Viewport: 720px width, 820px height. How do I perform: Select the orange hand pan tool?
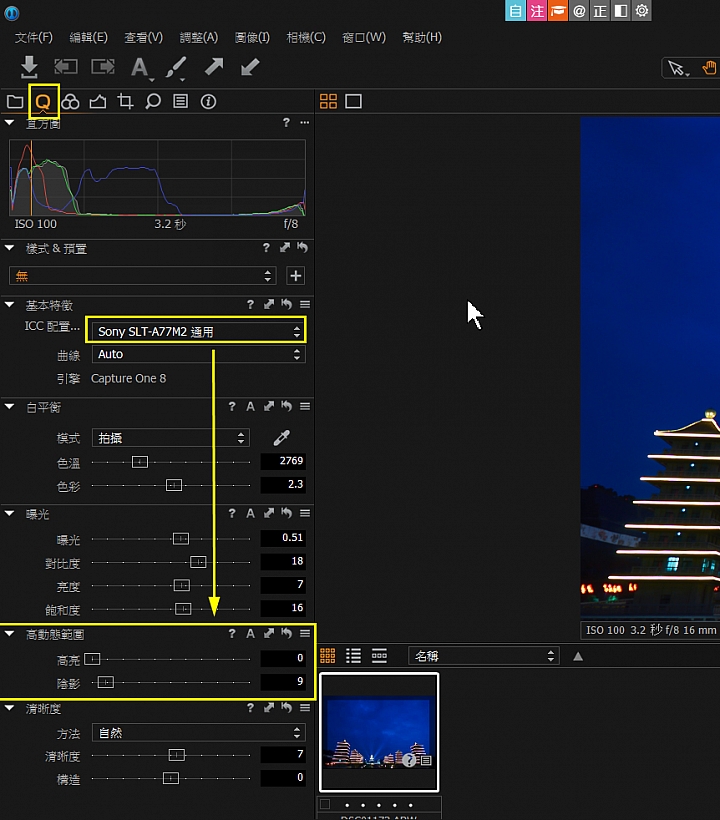(710, 68)
